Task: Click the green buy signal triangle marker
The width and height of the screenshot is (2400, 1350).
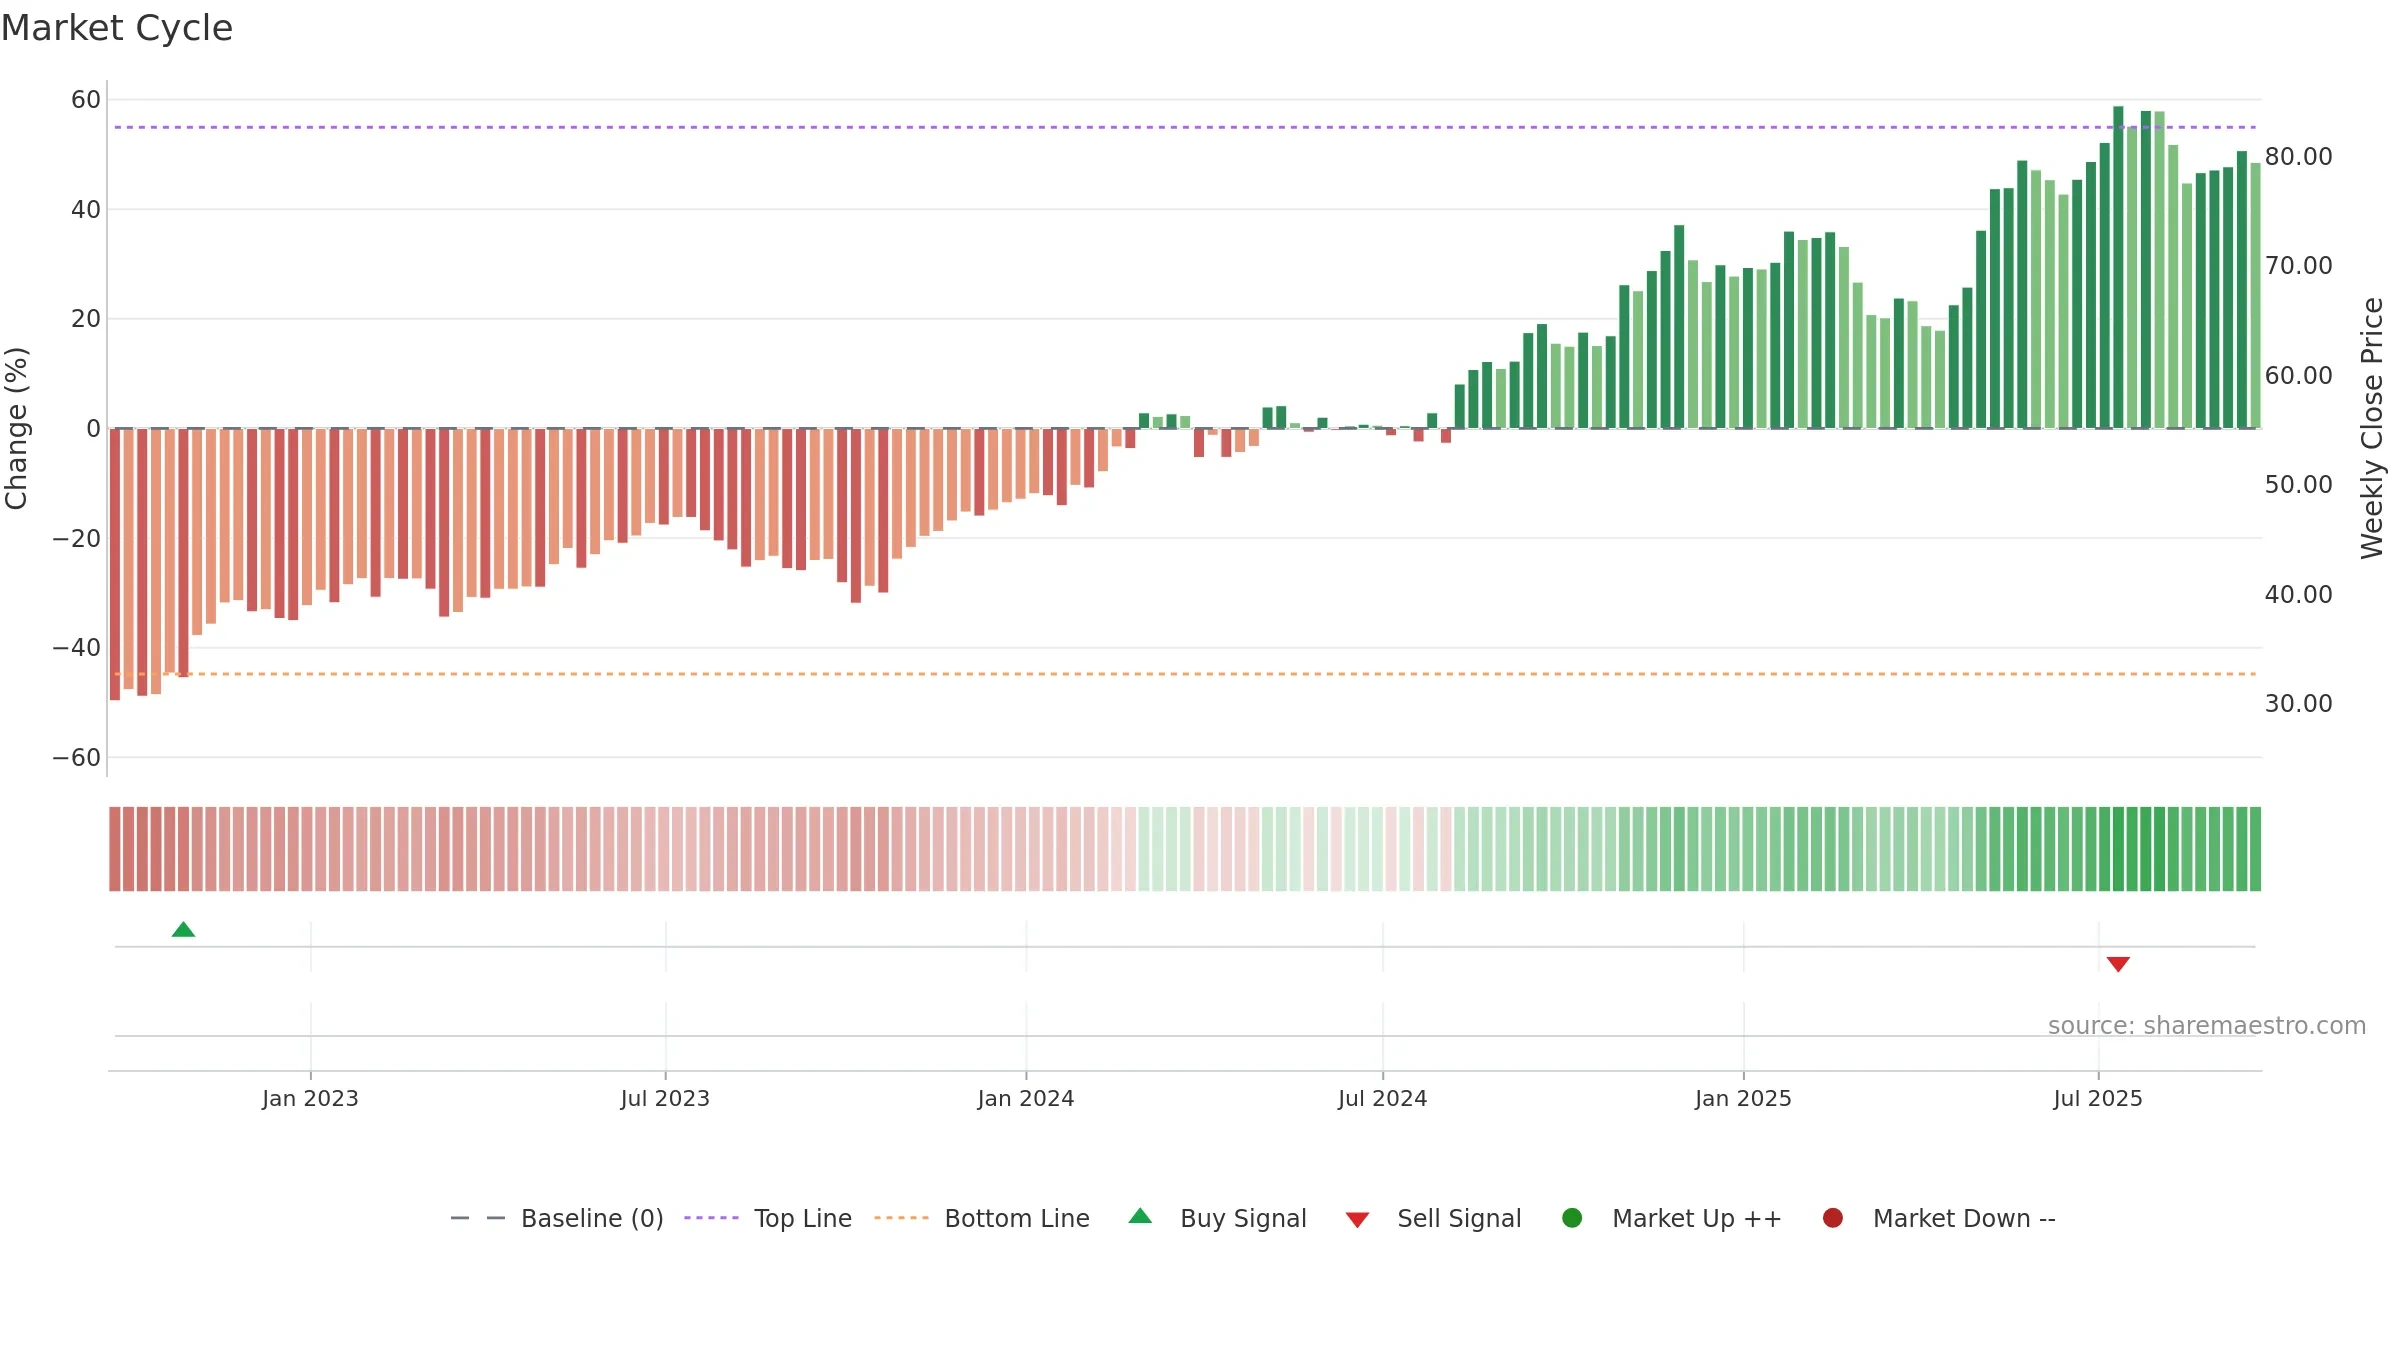Action: (183, 930)
